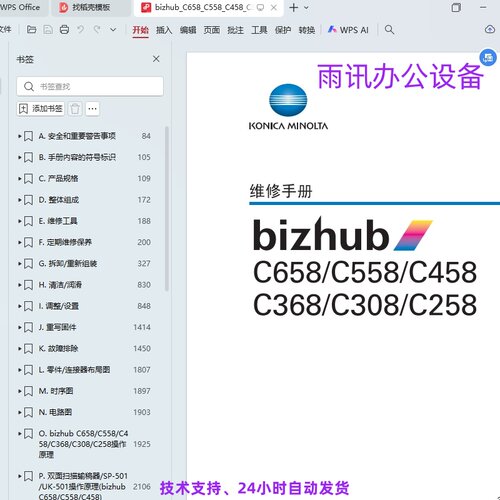Image resolution: width=500 pixels, height=500 pixels.
Task: Click the print icon in toolbar
Action: point(64,30)
